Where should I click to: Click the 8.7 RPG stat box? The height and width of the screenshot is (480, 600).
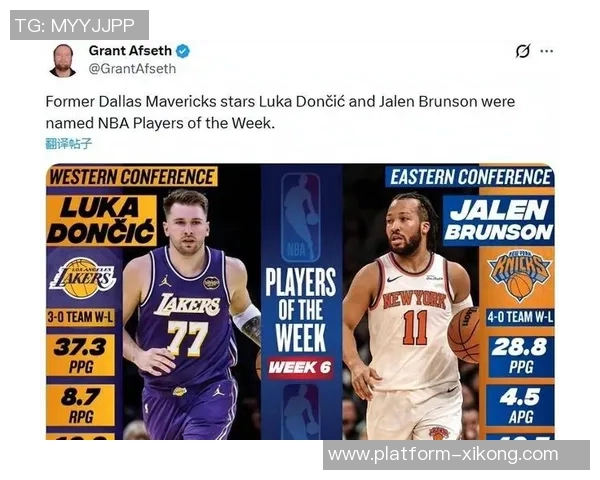pos(81,405)
